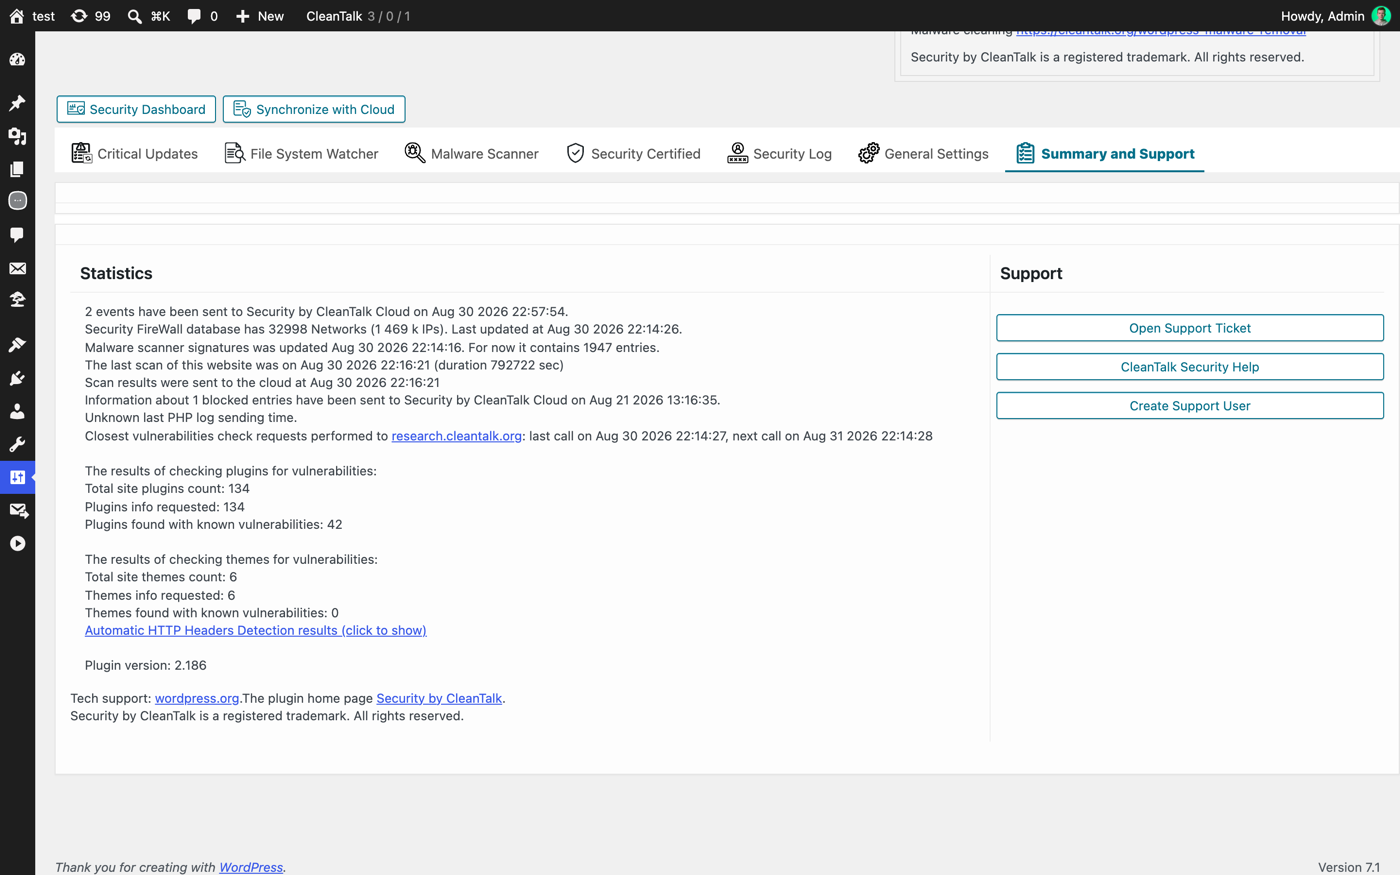Viewport: 1400px width, 875px height.
Task: Click the 'Plugin version: 2.186' text
Action: point(146,665)
